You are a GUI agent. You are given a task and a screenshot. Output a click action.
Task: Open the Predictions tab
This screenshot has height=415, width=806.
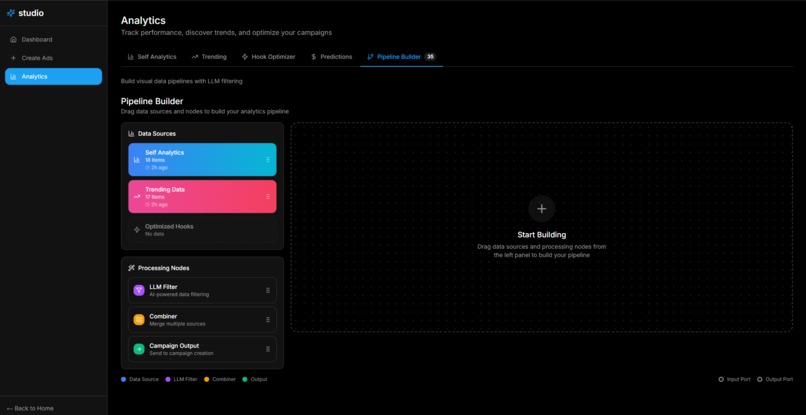coord(332,57)
